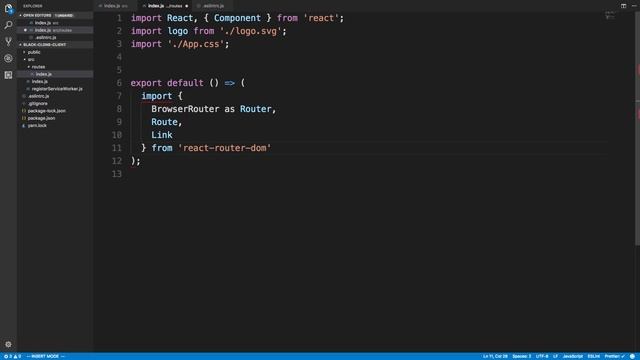This screenshot has width=640, height=360.
Task: Click the errors and warnings status indicator
Action: (12, 356)
